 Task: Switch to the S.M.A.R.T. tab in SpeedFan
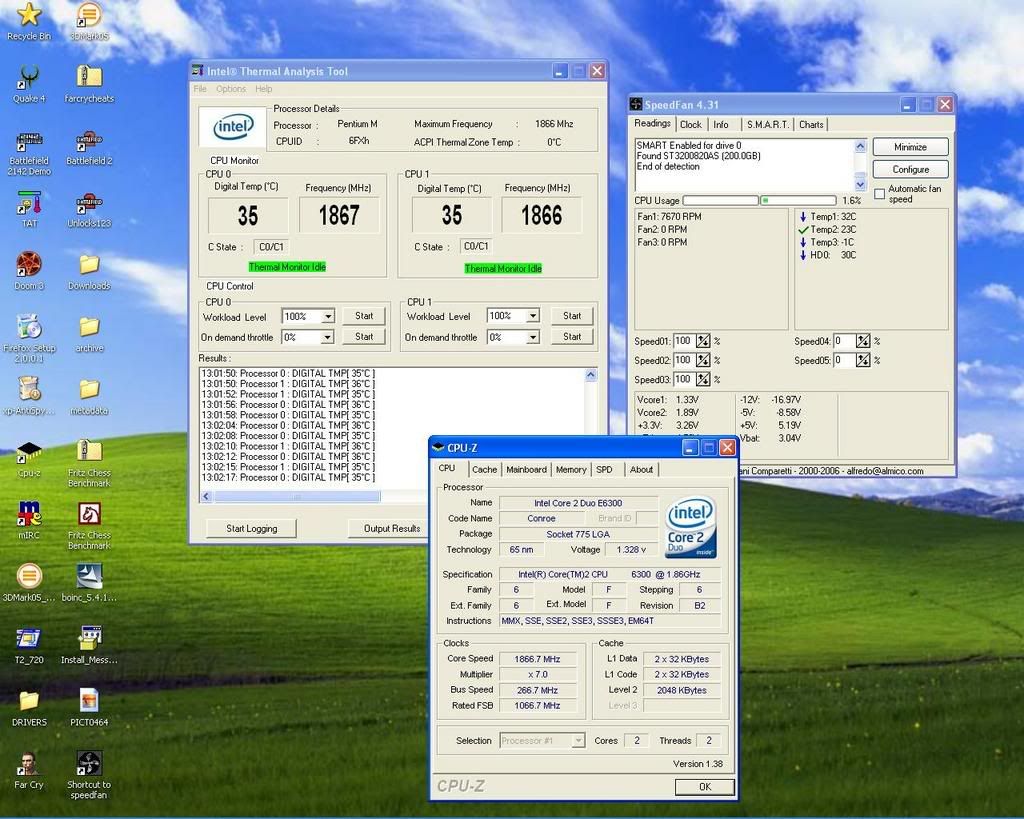tap(767, 124)
